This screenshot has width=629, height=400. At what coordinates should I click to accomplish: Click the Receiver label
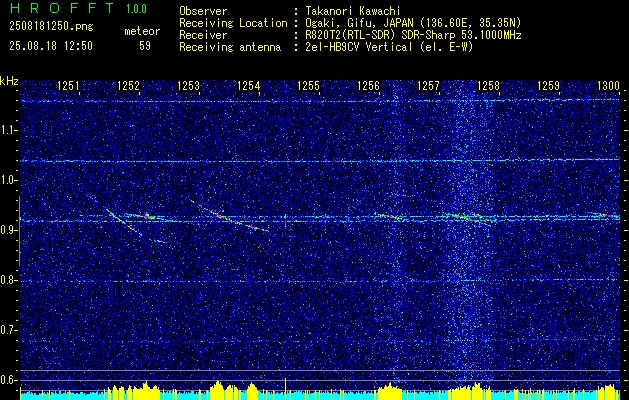point(203,35)
